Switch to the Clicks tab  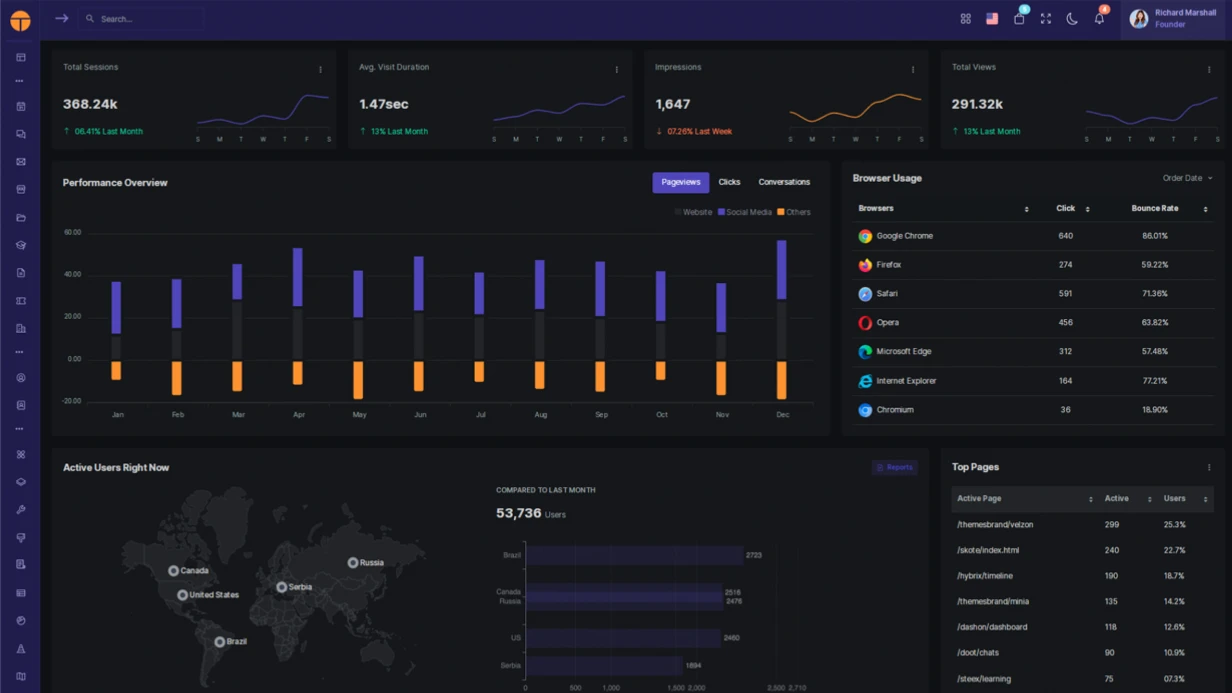click(729, 182)
